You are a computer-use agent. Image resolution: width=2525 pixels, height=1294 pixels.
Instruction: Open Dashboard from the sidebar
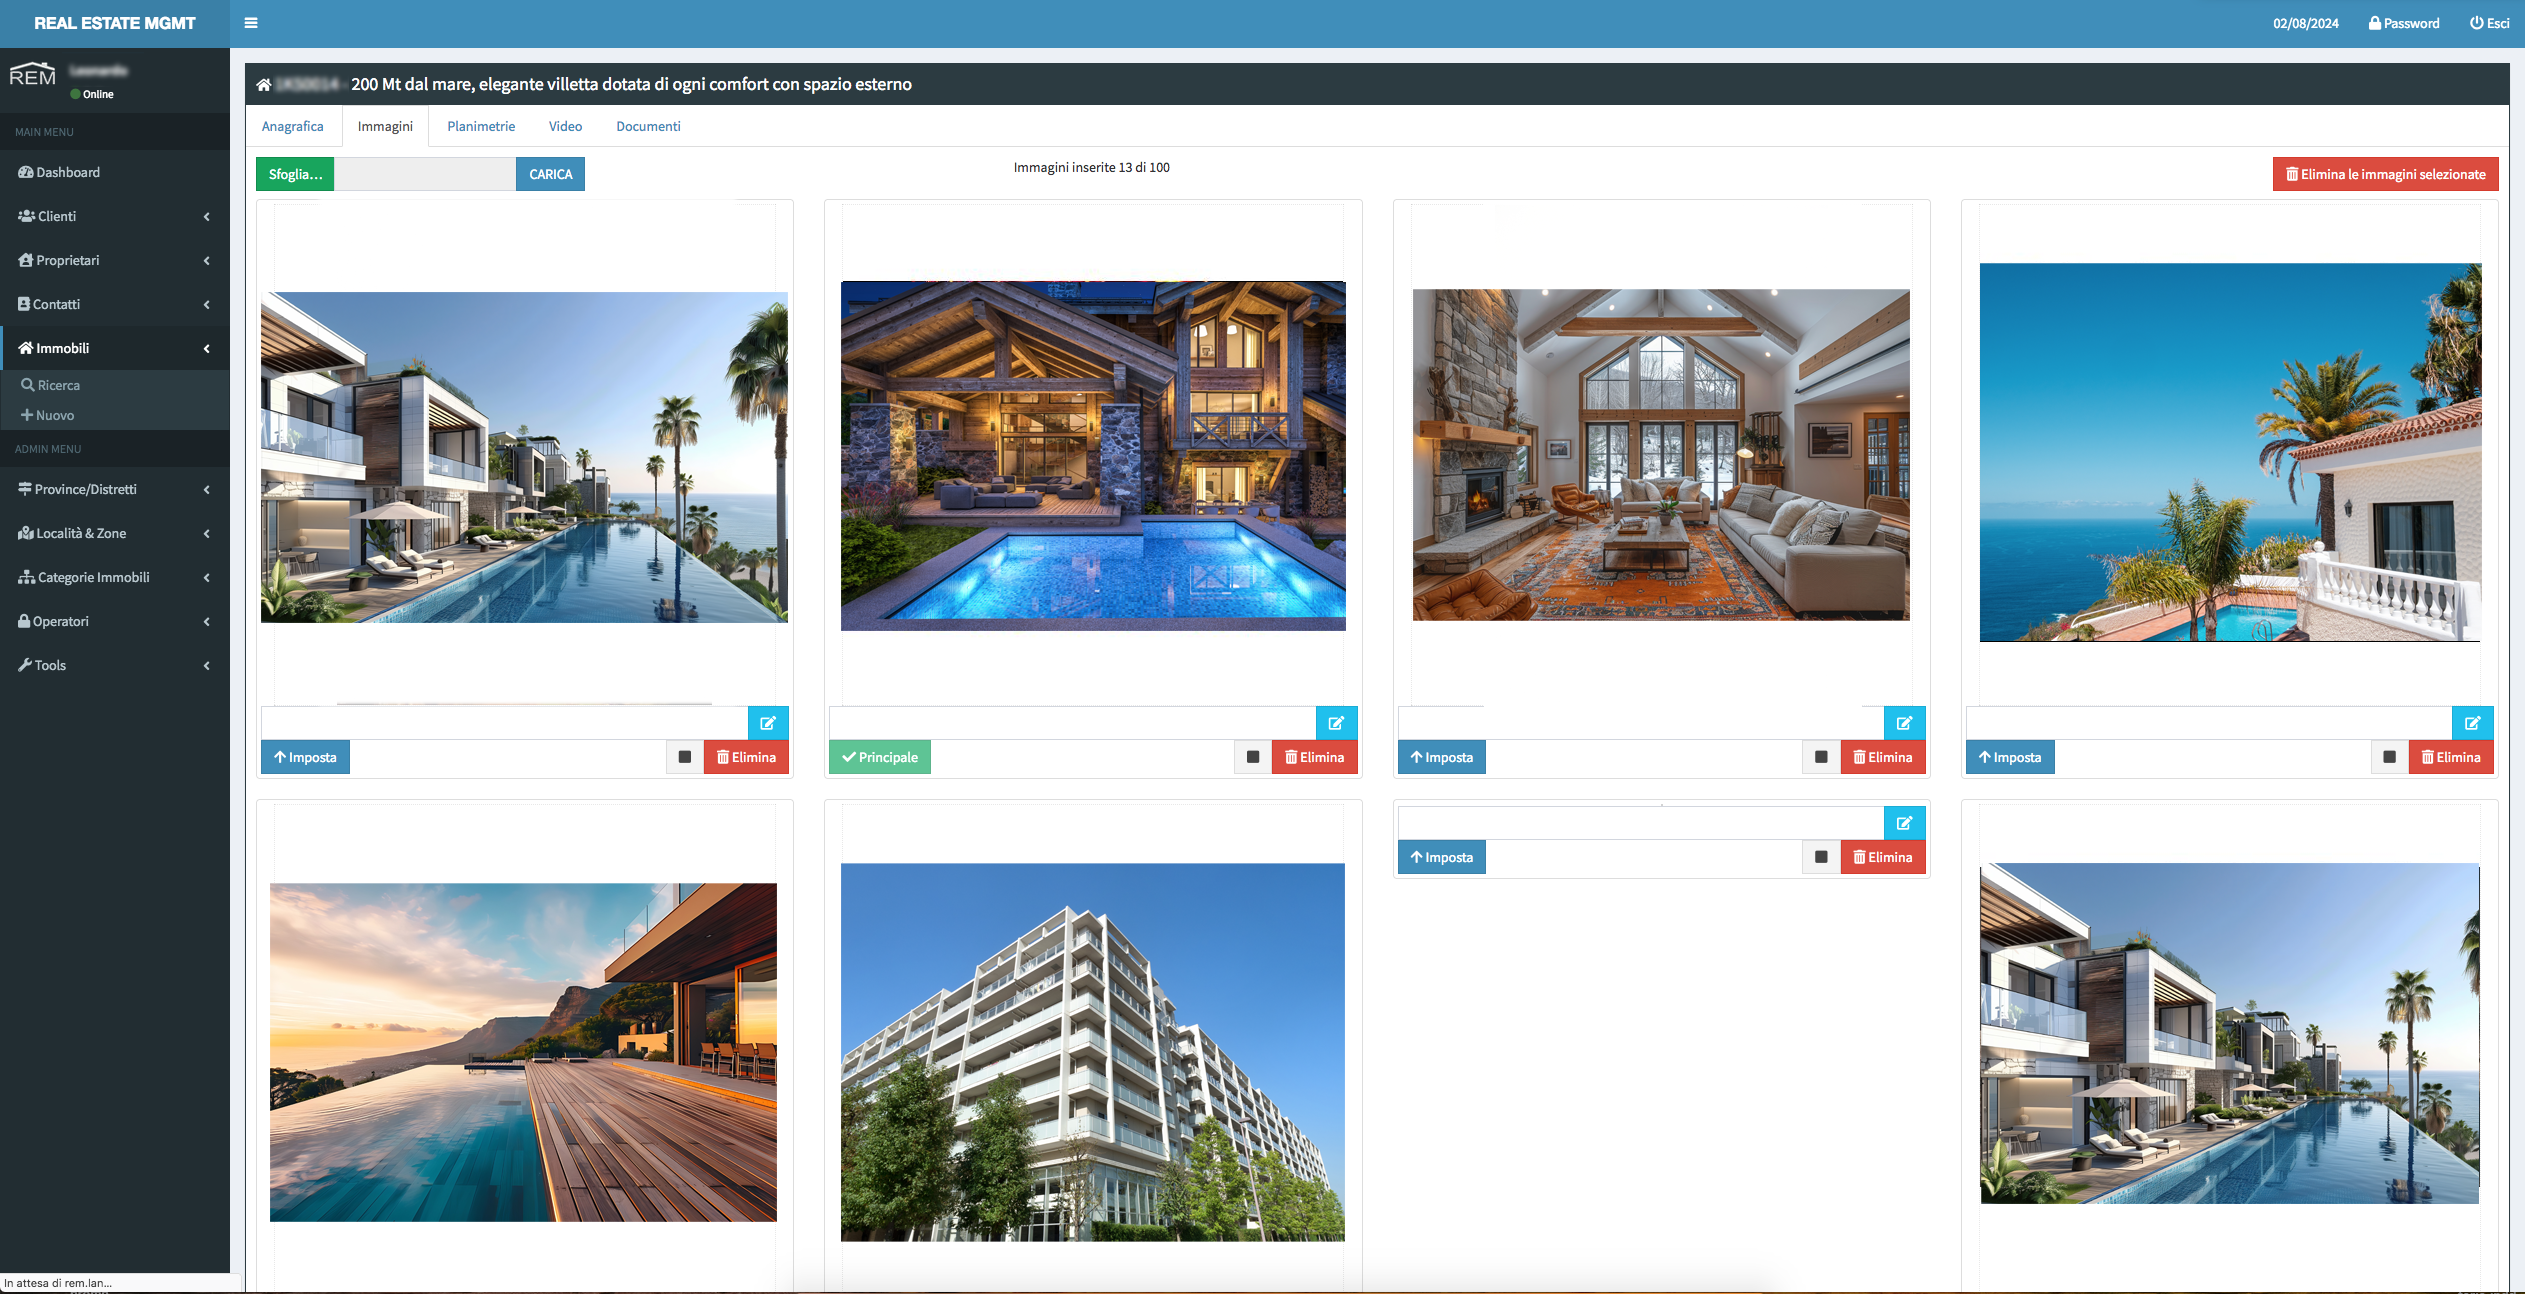(68, 172)
